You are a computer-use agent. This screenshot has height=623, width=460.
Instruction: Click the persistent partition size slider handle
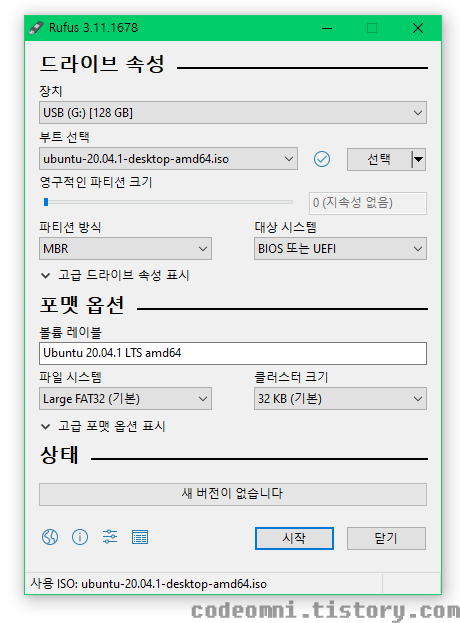point(46,202)
